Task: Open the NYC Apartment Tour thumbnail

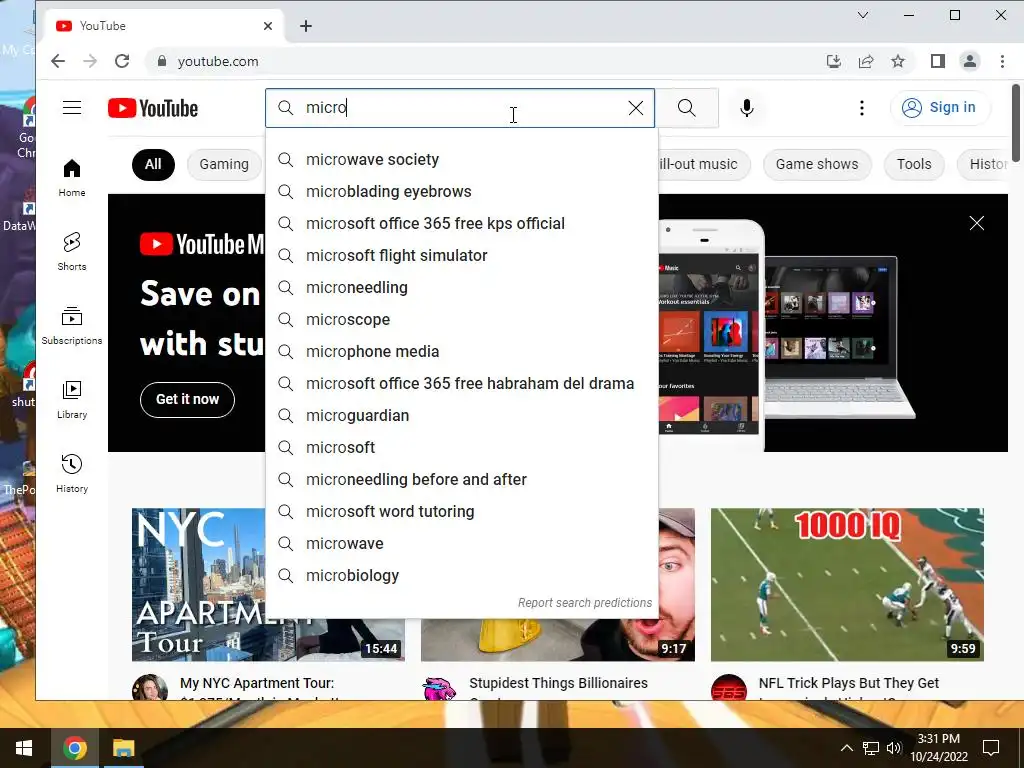Action: point(199,584)
